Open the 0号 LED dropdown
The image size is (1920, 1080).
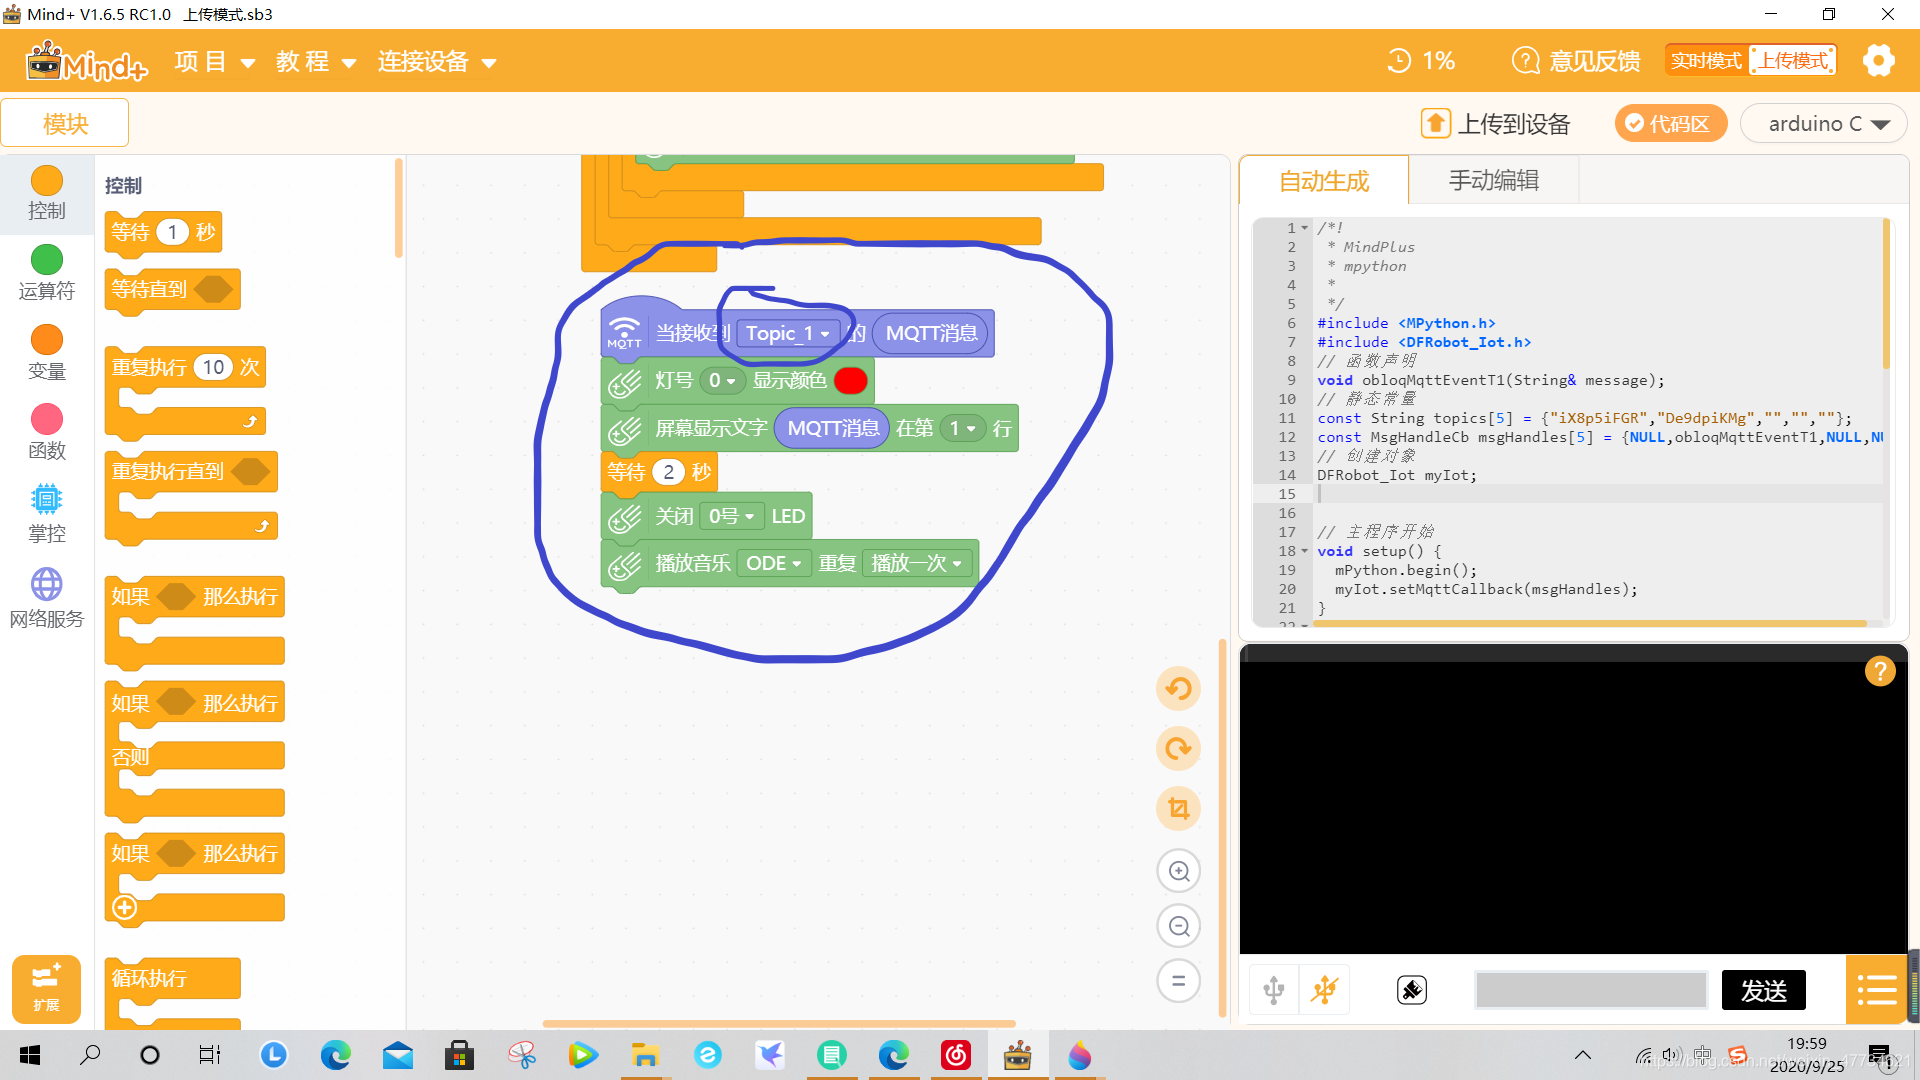click(731, 516)
